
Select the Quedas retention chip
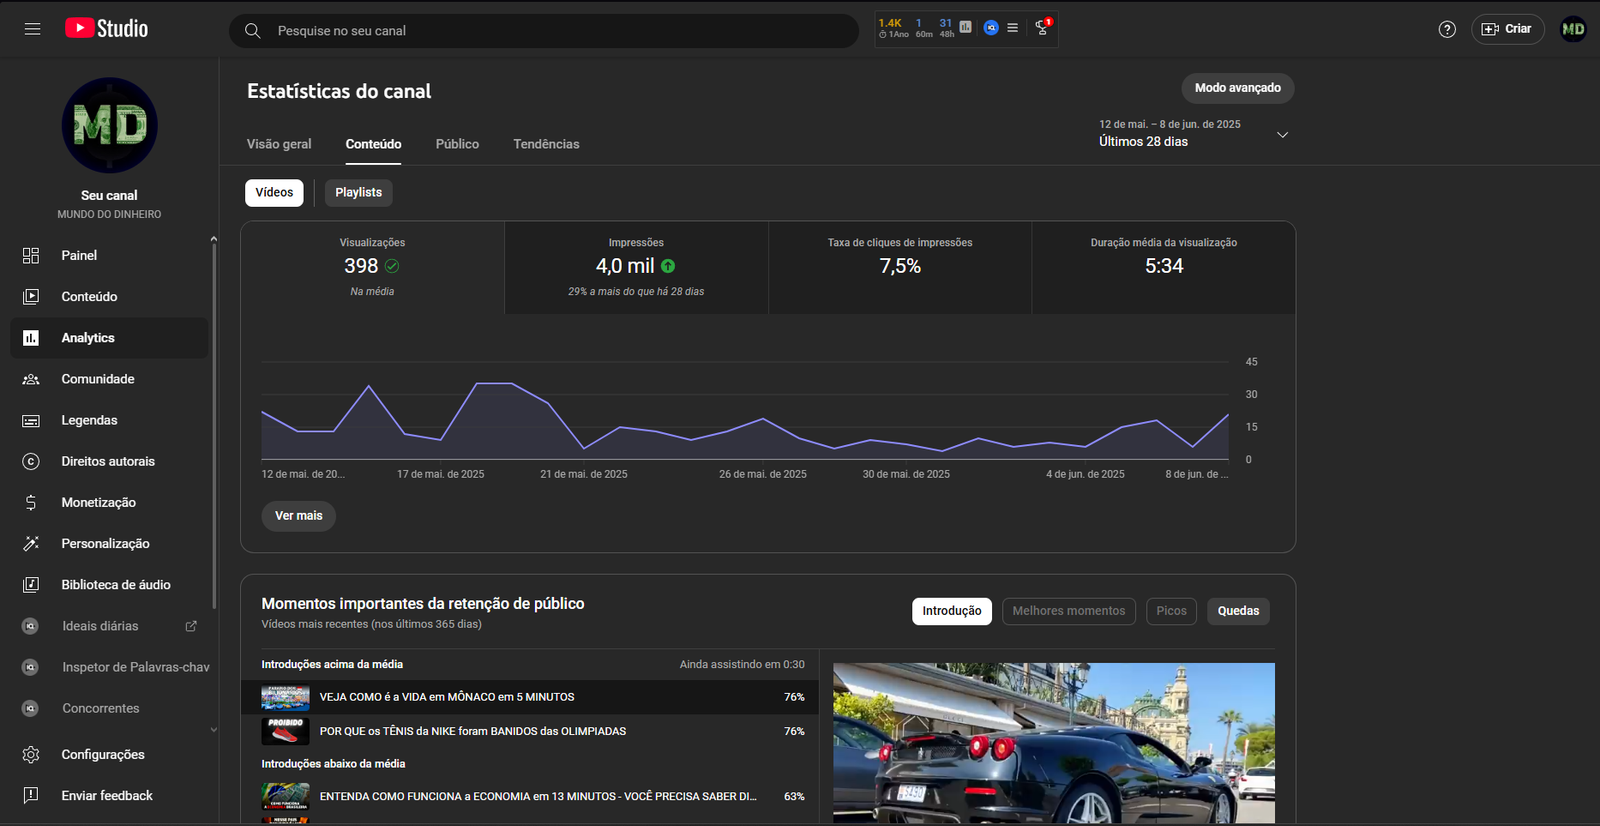point(1238,611)
